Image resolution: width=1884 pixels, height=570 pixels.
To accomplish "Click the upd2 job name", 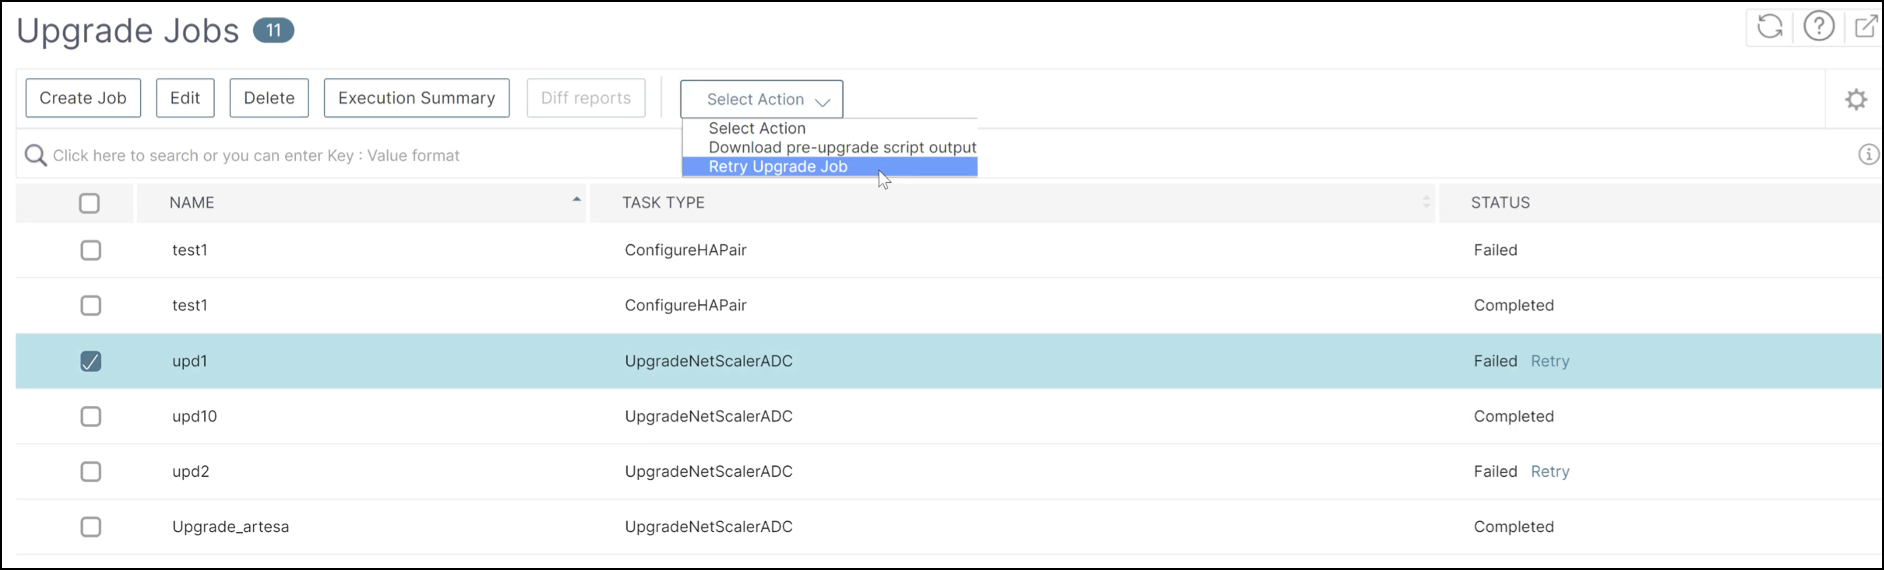I will (190, 471).
